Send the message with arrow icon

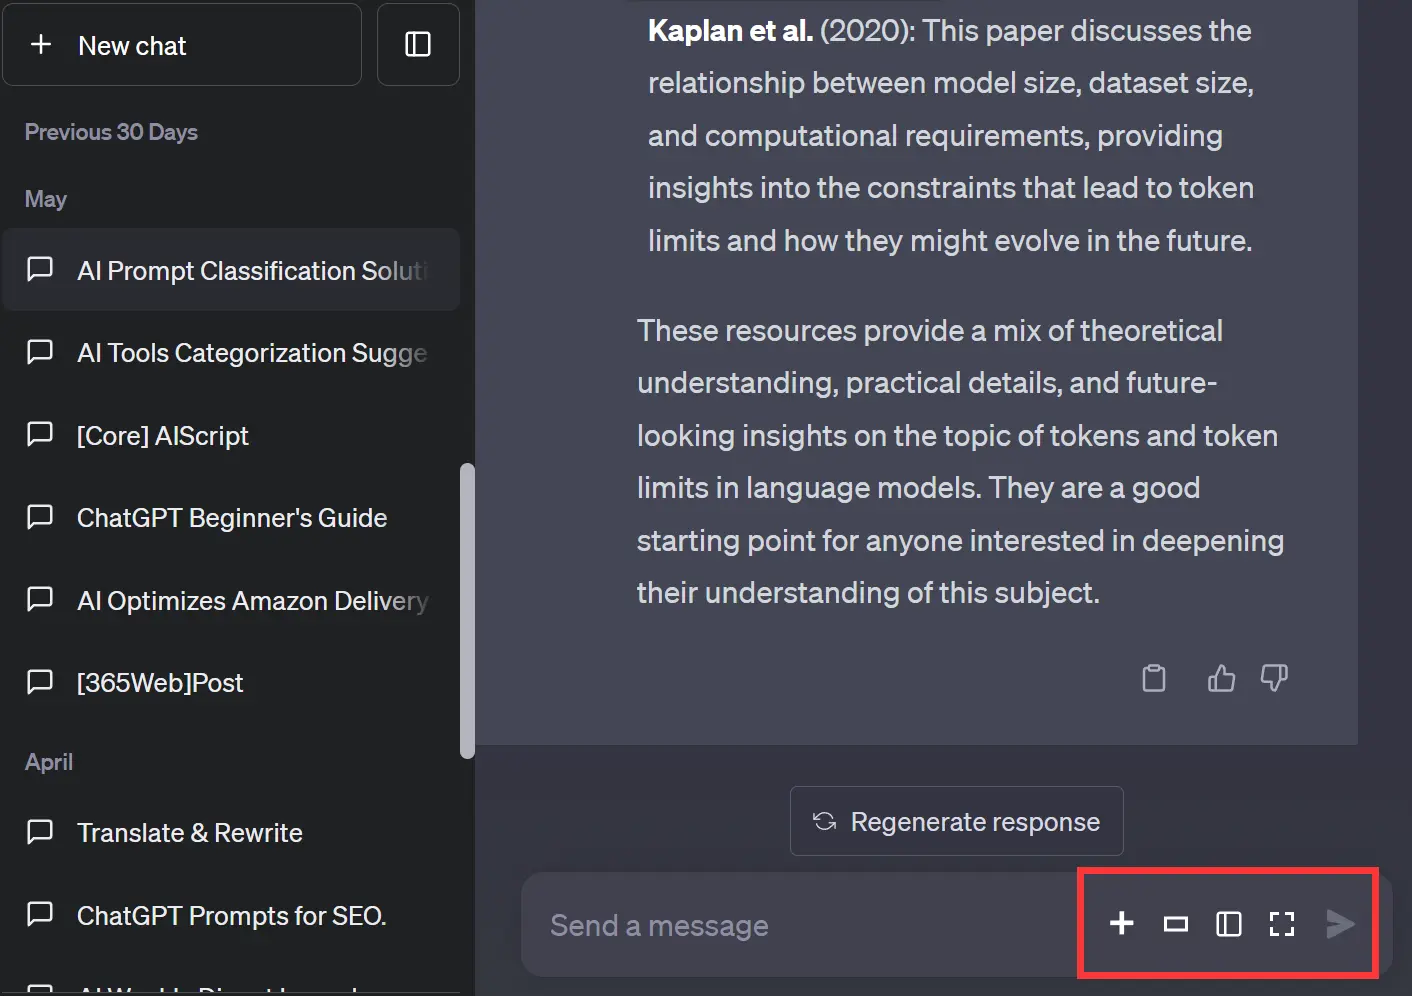coord(1340,924)
